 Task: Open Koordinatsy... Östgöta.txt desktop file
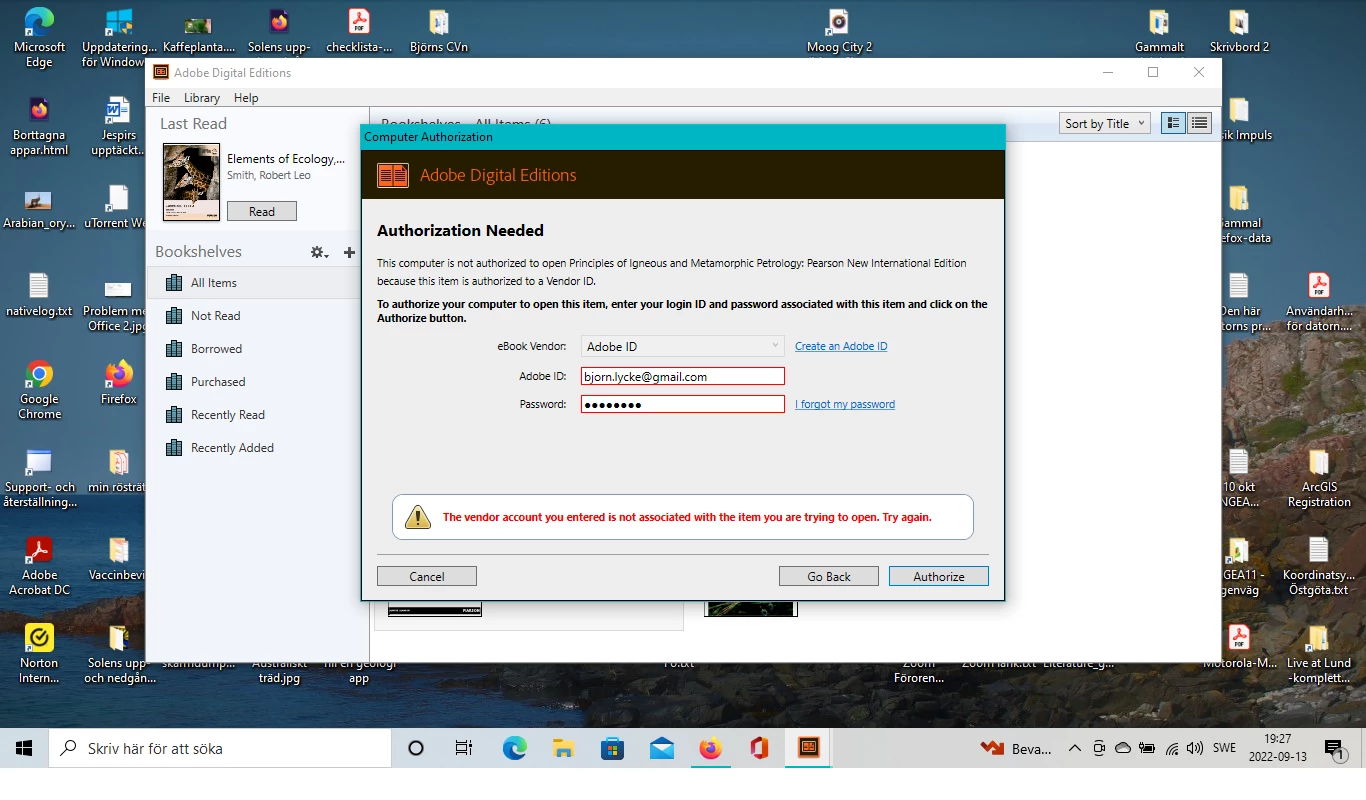point(1318,566)
